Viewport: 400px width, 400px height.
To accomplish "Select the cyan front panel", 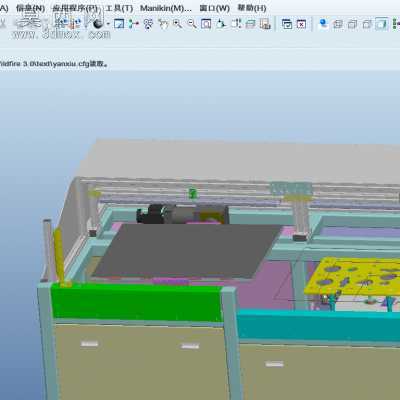I will (317, 325).
